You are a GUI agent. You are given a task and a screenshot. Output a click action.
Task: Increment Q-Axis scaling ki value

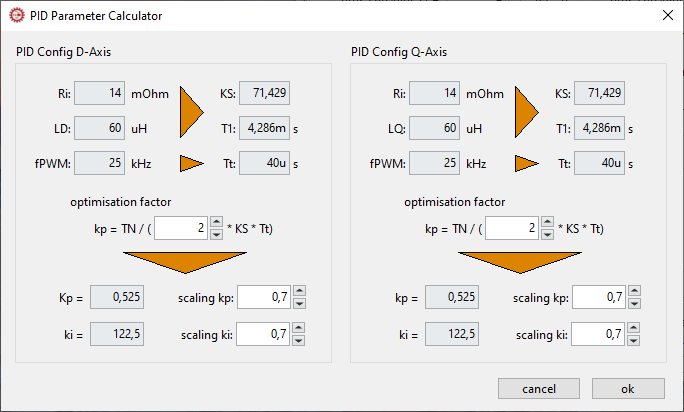coord(633,328)
